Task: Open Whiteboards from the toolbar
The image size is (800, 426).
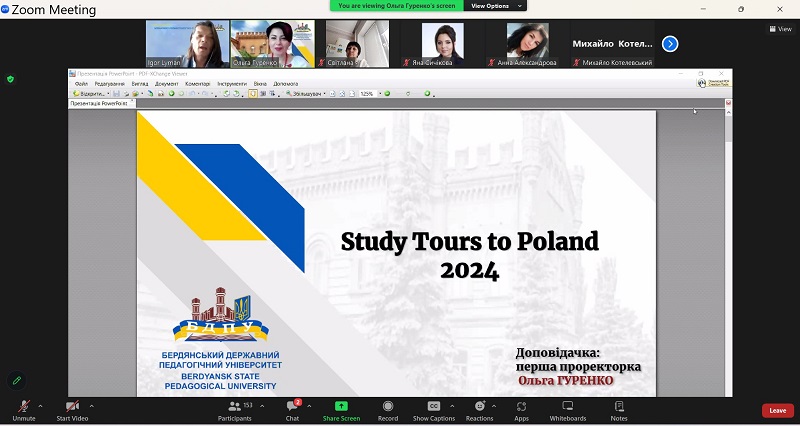Action: click(x=567, y=407)
